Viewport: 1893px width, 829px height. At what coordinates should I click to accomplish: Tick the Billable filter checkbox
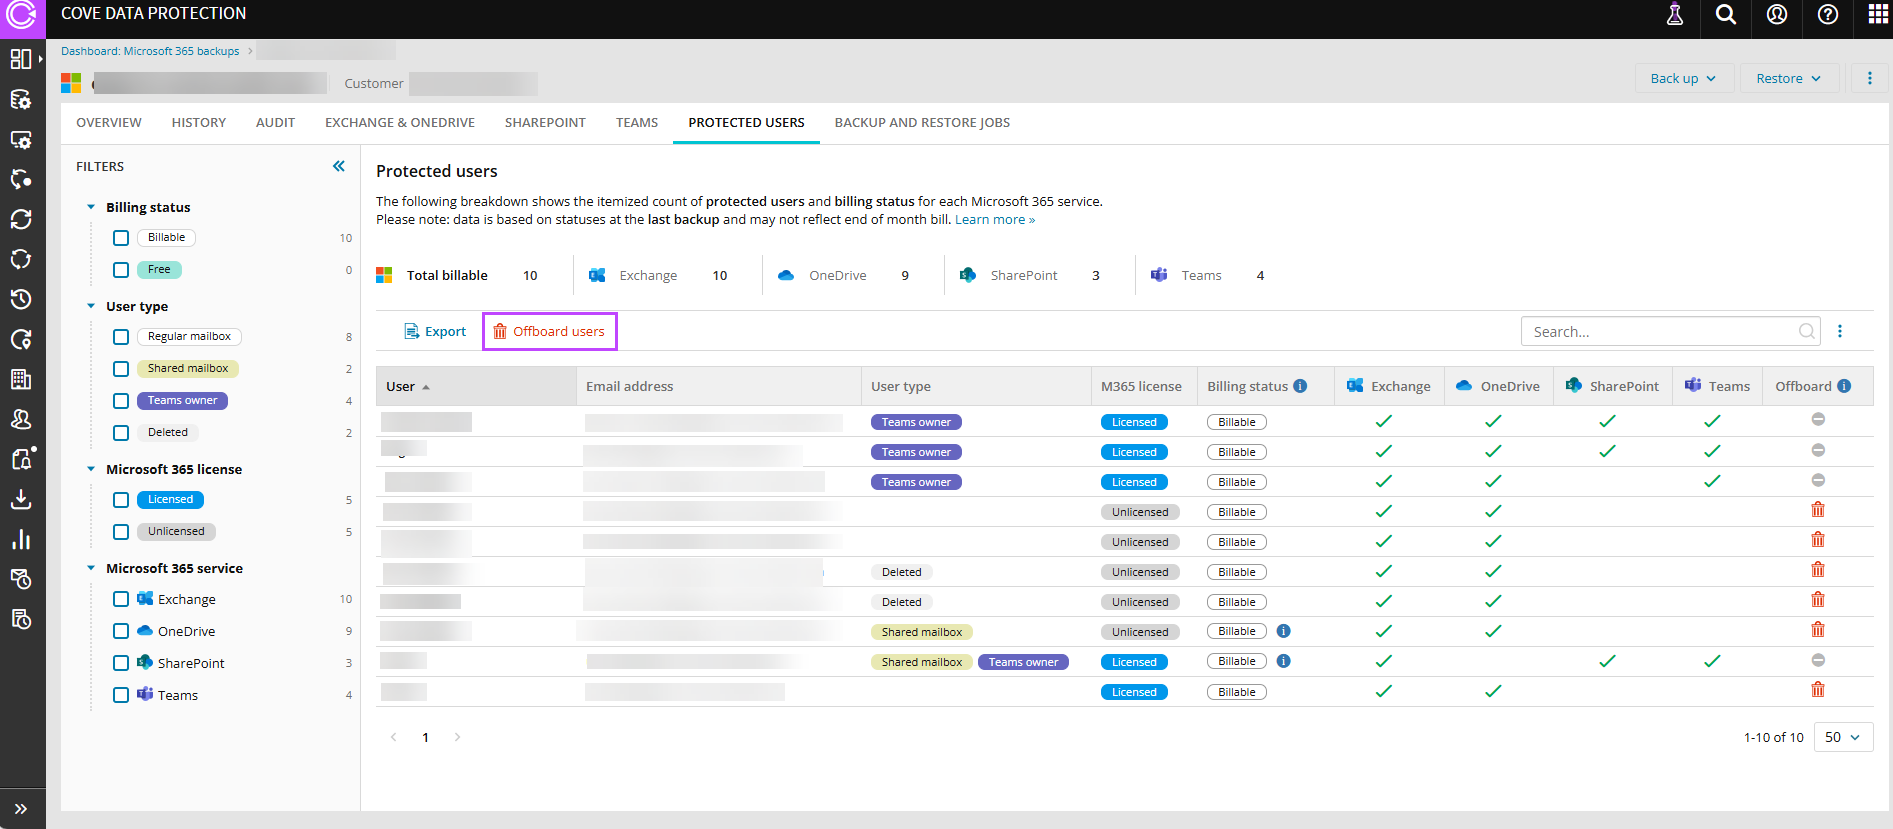coord(121,238)
